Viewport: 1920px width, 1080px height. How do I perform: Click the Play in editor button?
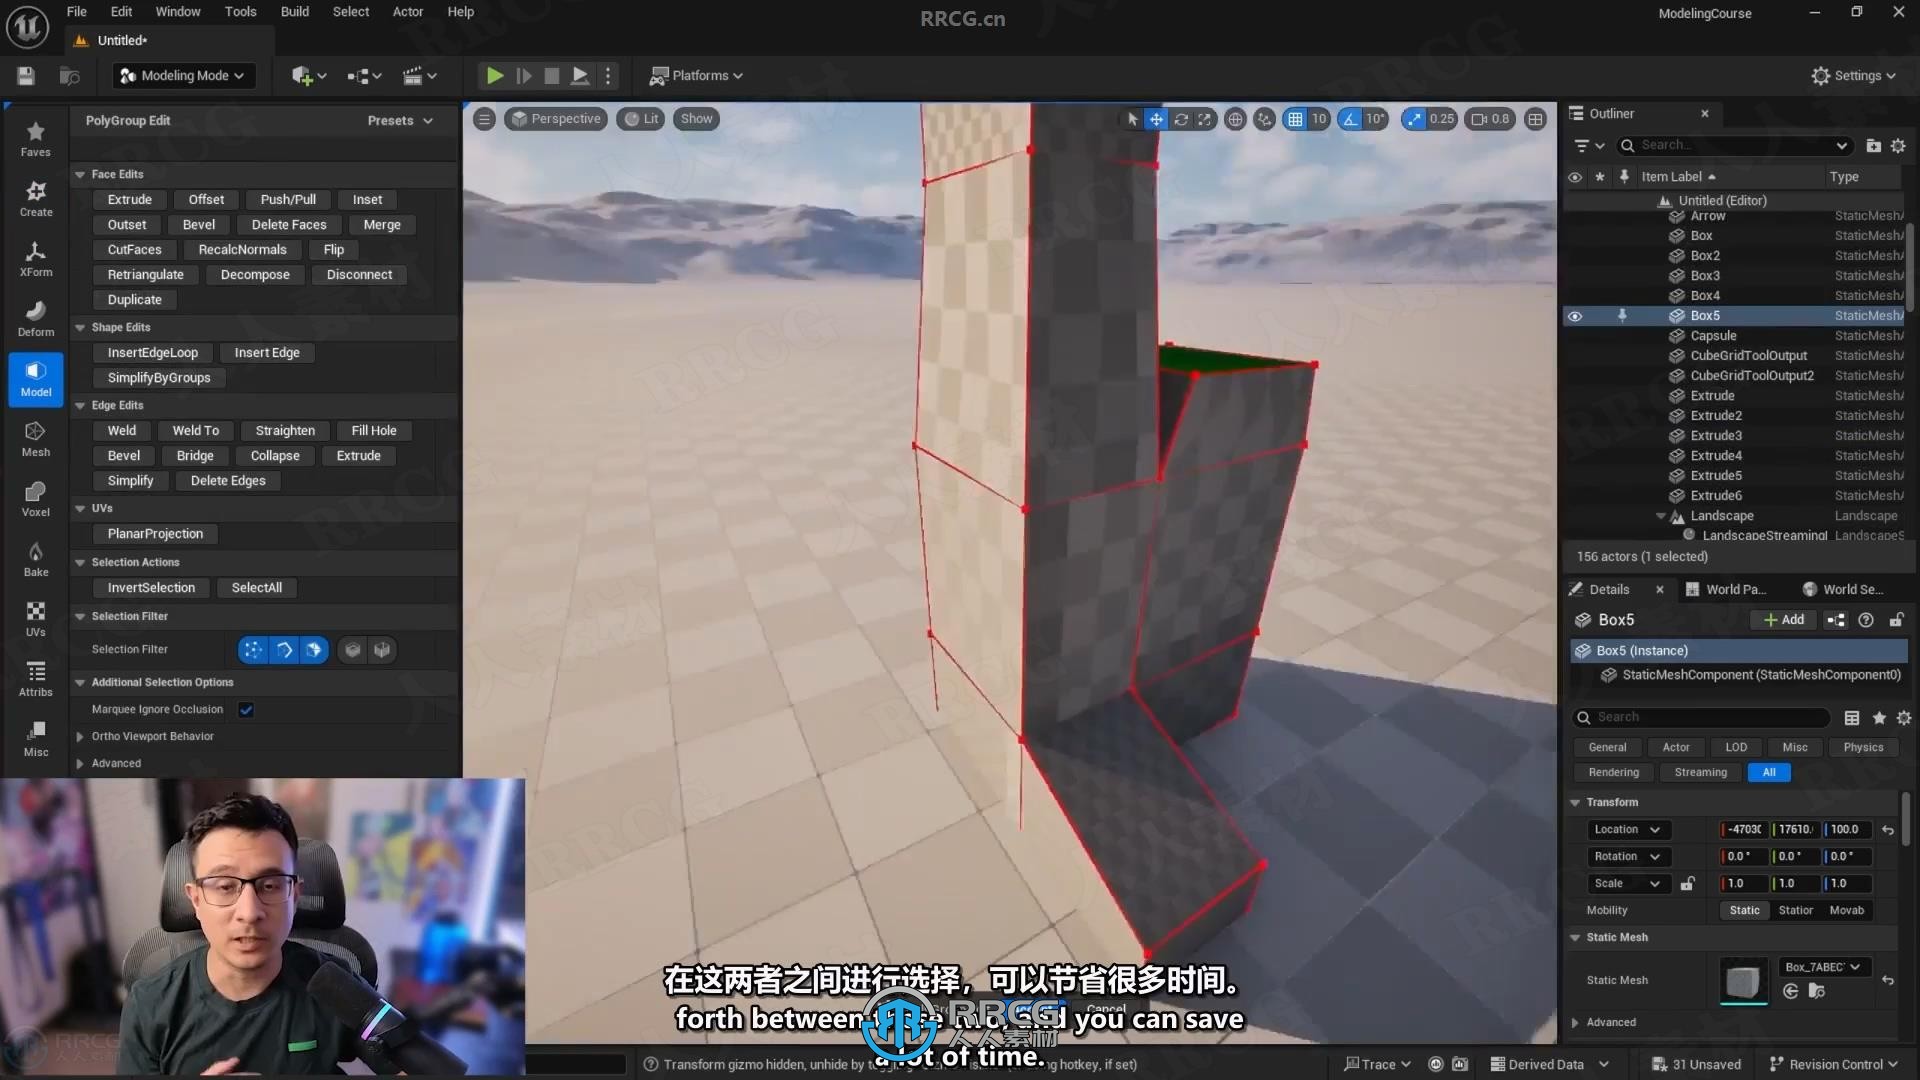click(x=494, y=76)
